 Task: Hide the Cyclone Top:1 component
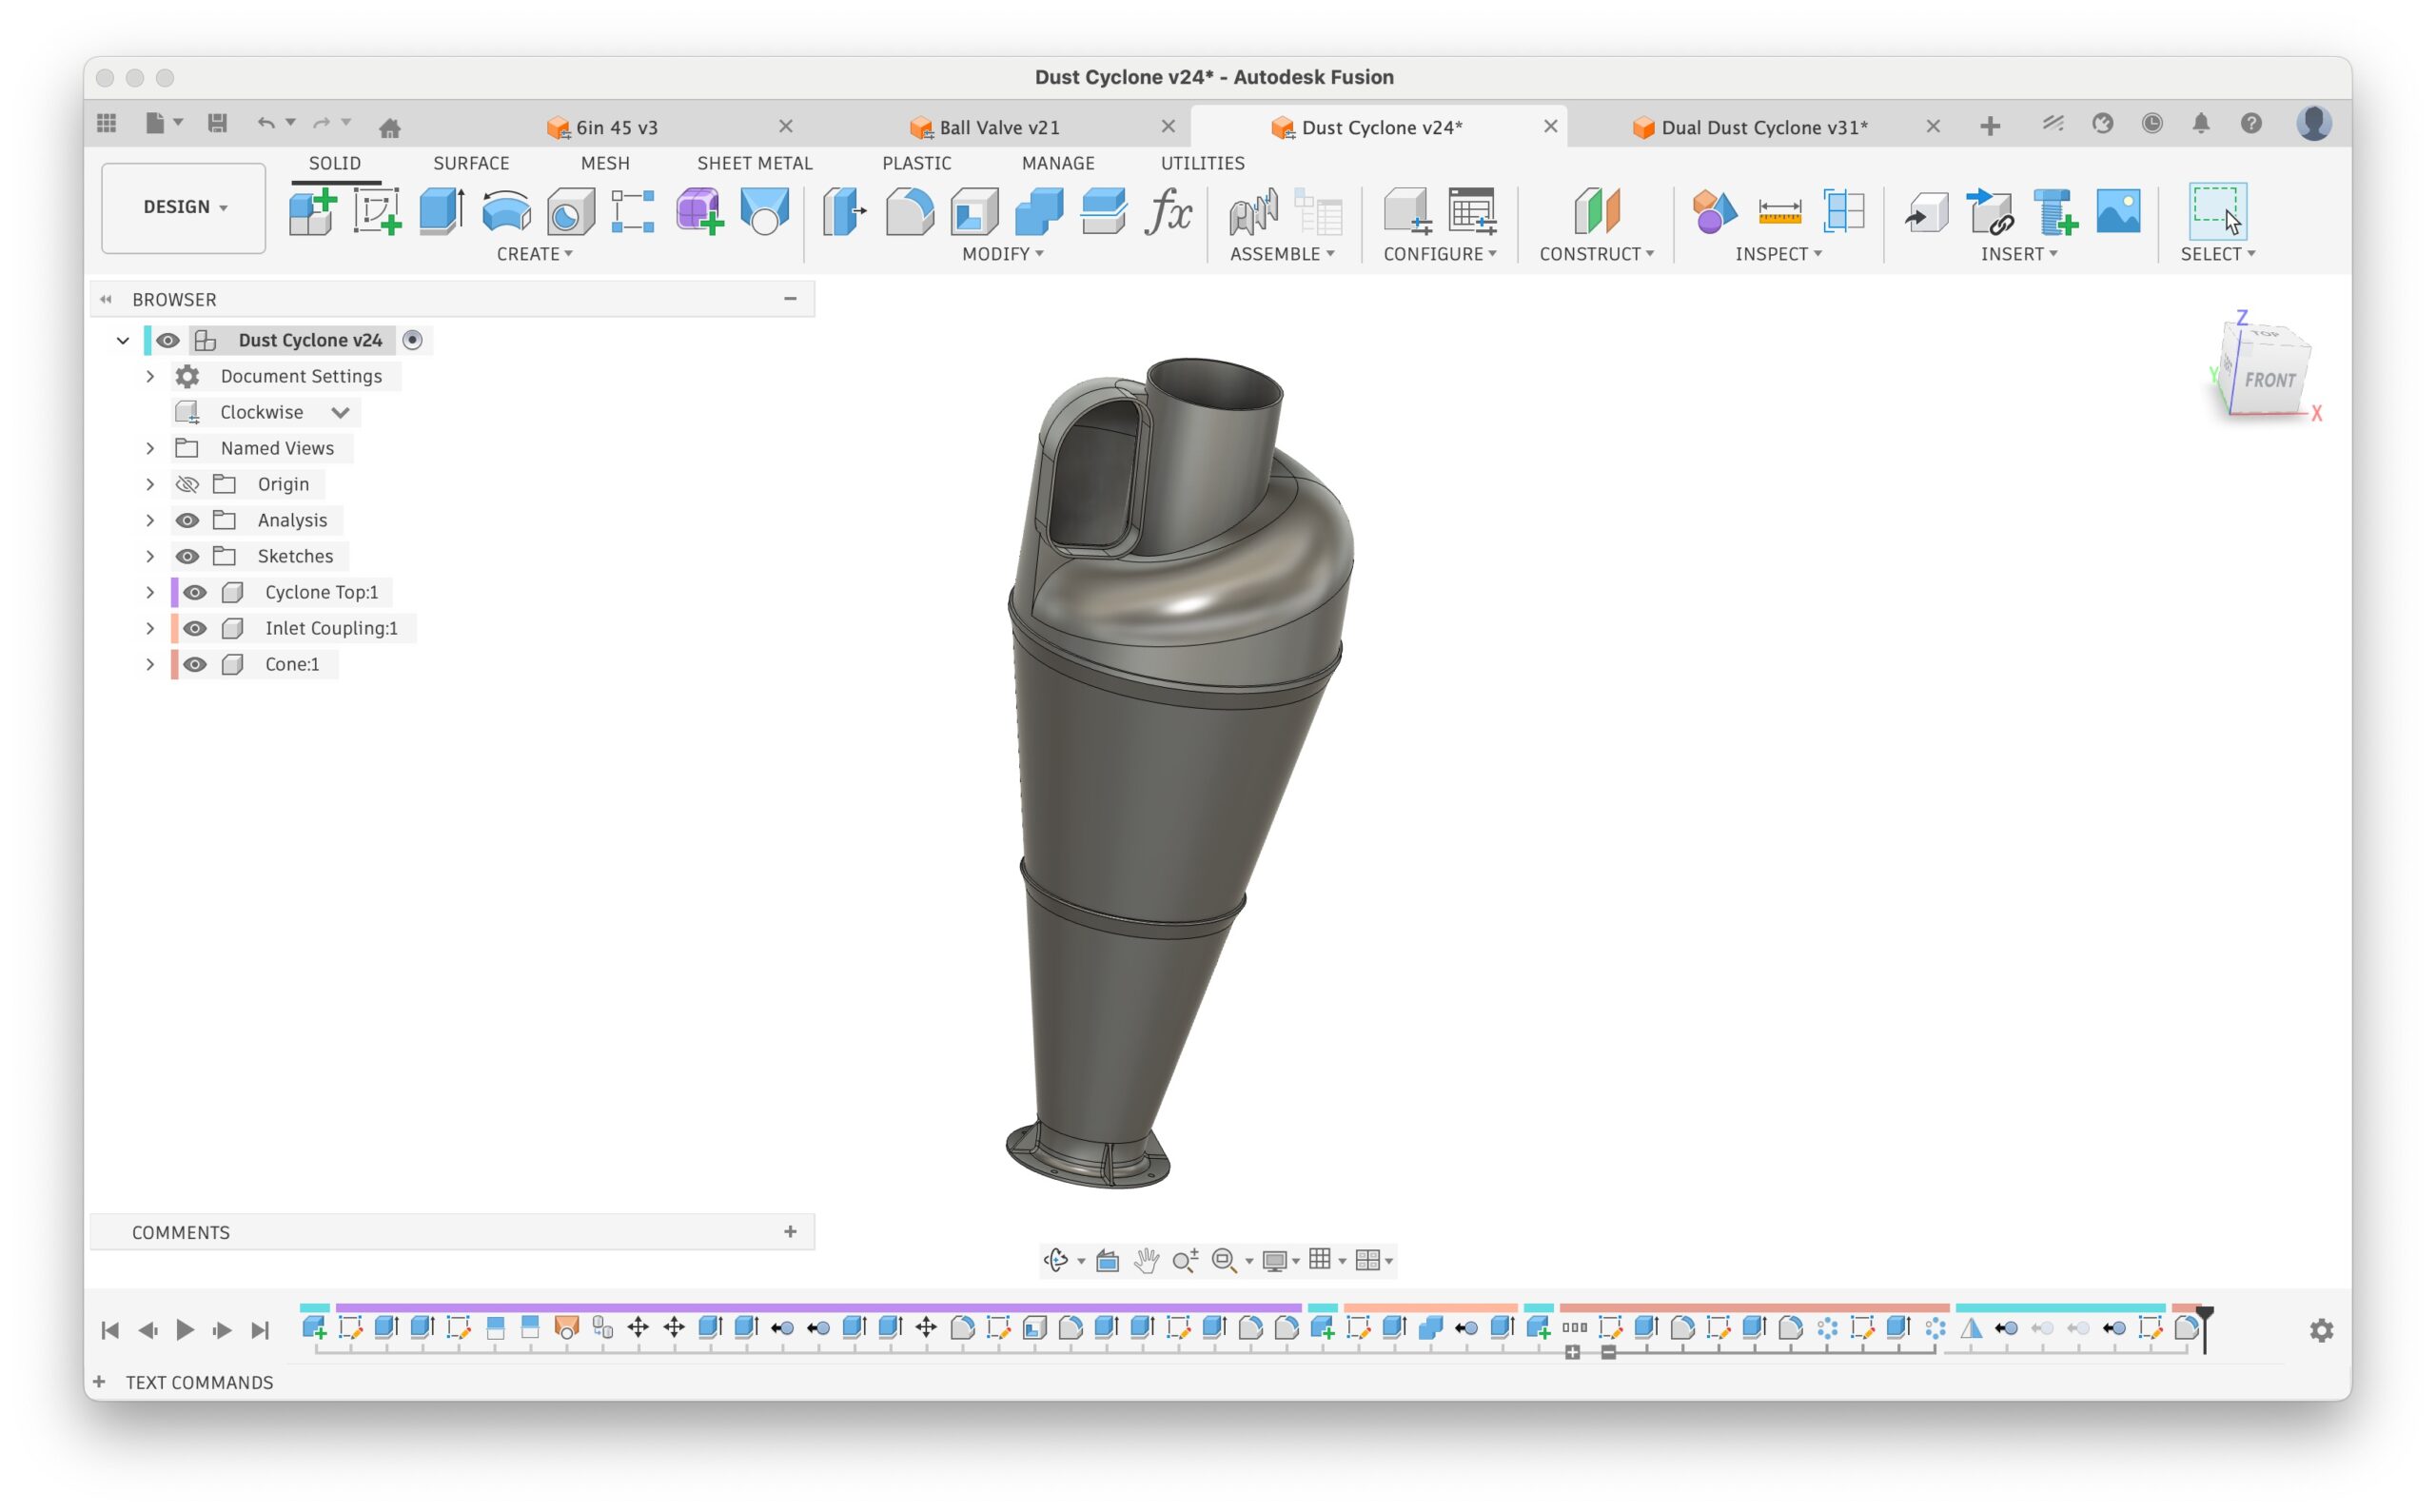195,592
